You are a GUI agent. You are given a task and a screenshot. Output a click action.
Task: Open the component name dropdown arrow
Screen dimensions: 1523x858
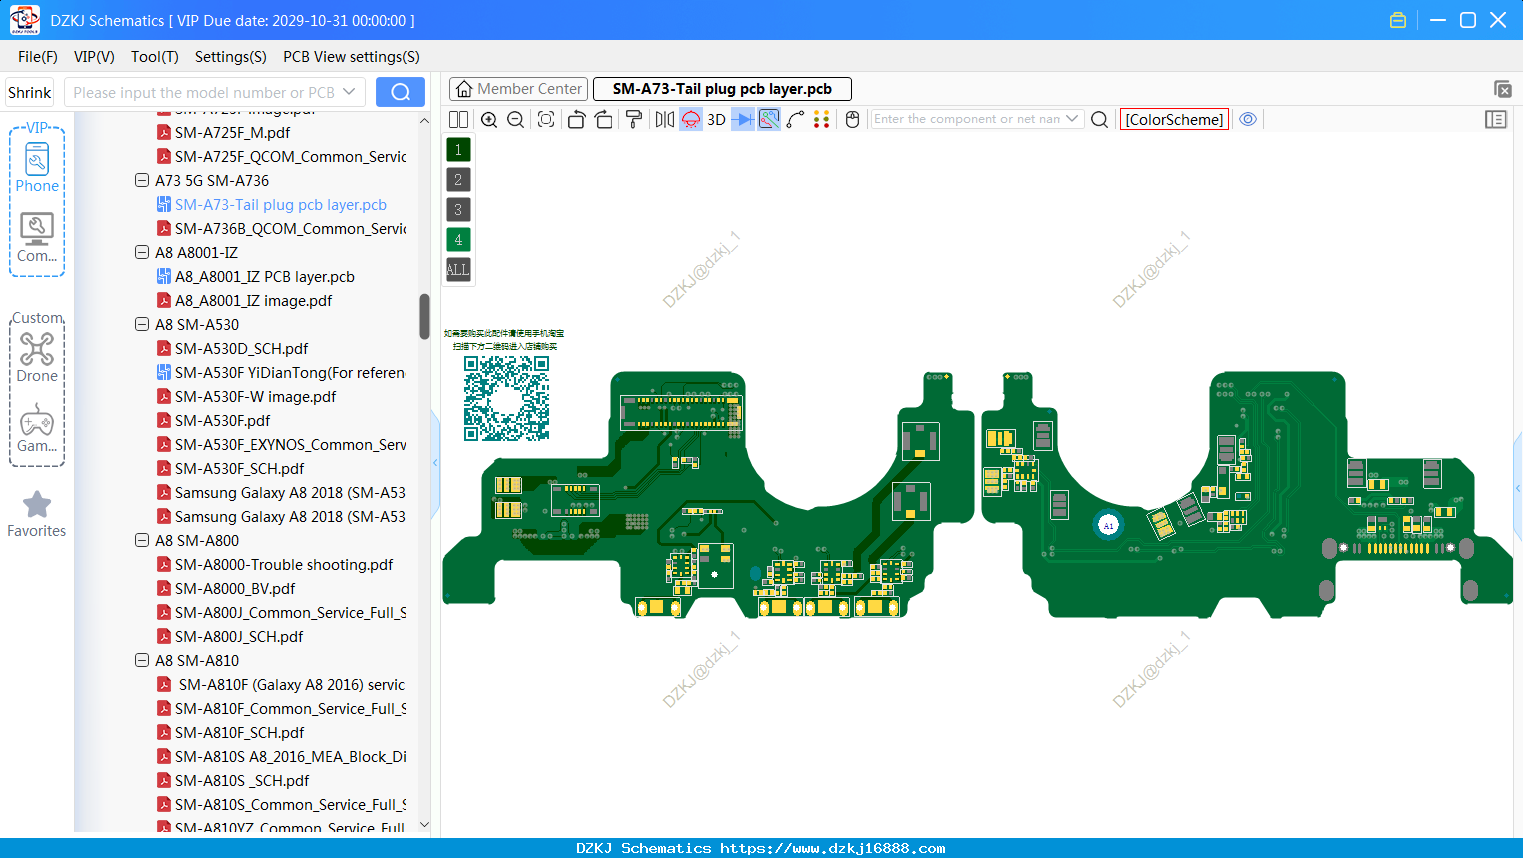[x=1073, y=119]
